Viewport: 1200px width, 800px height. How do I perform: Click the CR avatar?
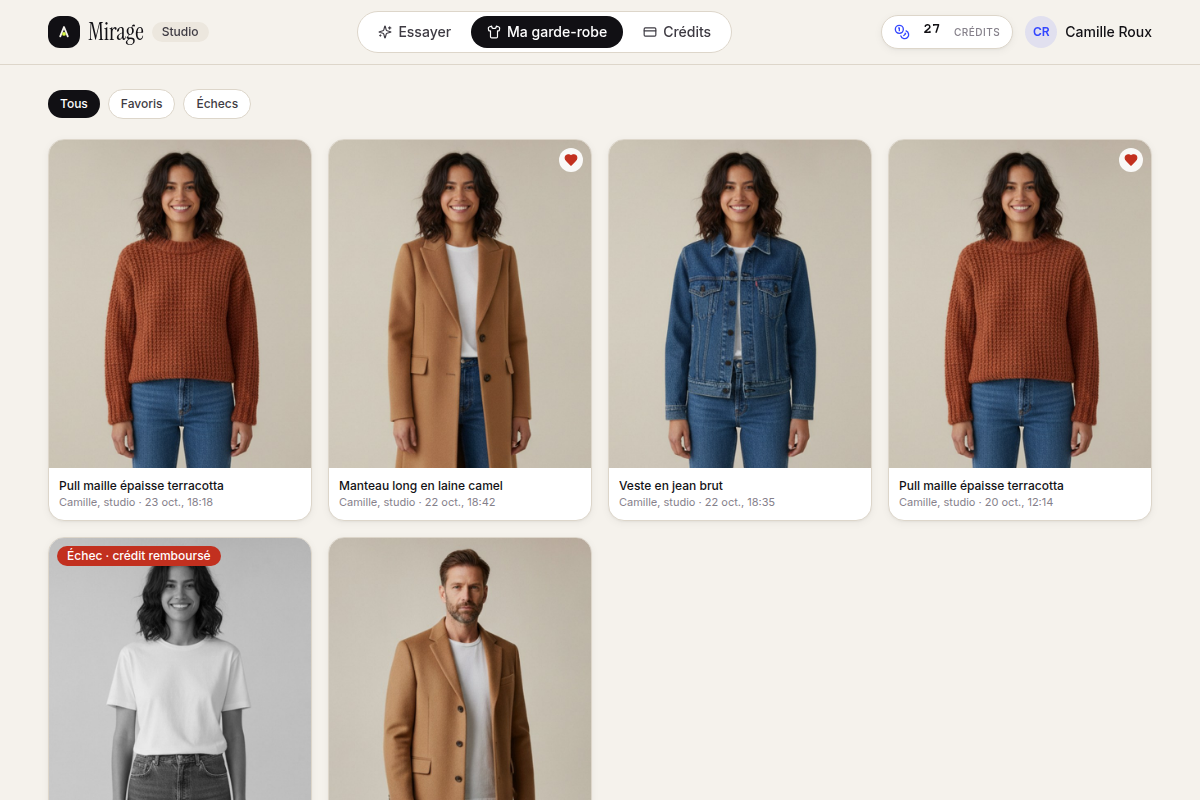1041,32
